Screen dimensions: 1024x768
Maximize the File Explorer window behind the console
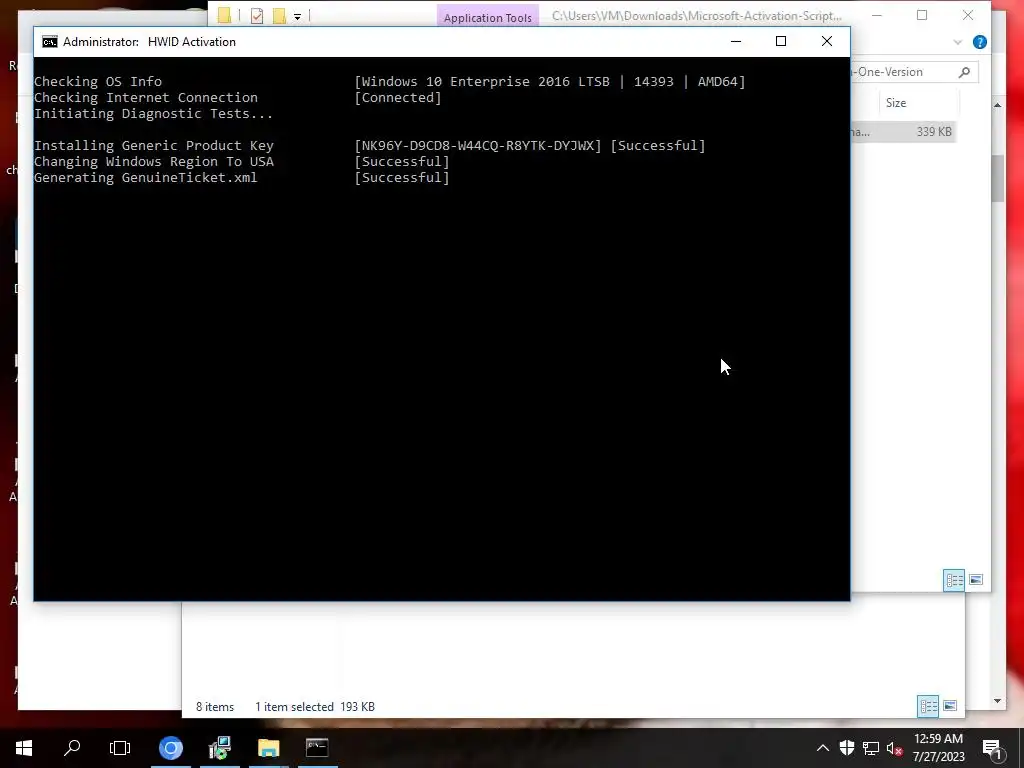coord(922,15)
